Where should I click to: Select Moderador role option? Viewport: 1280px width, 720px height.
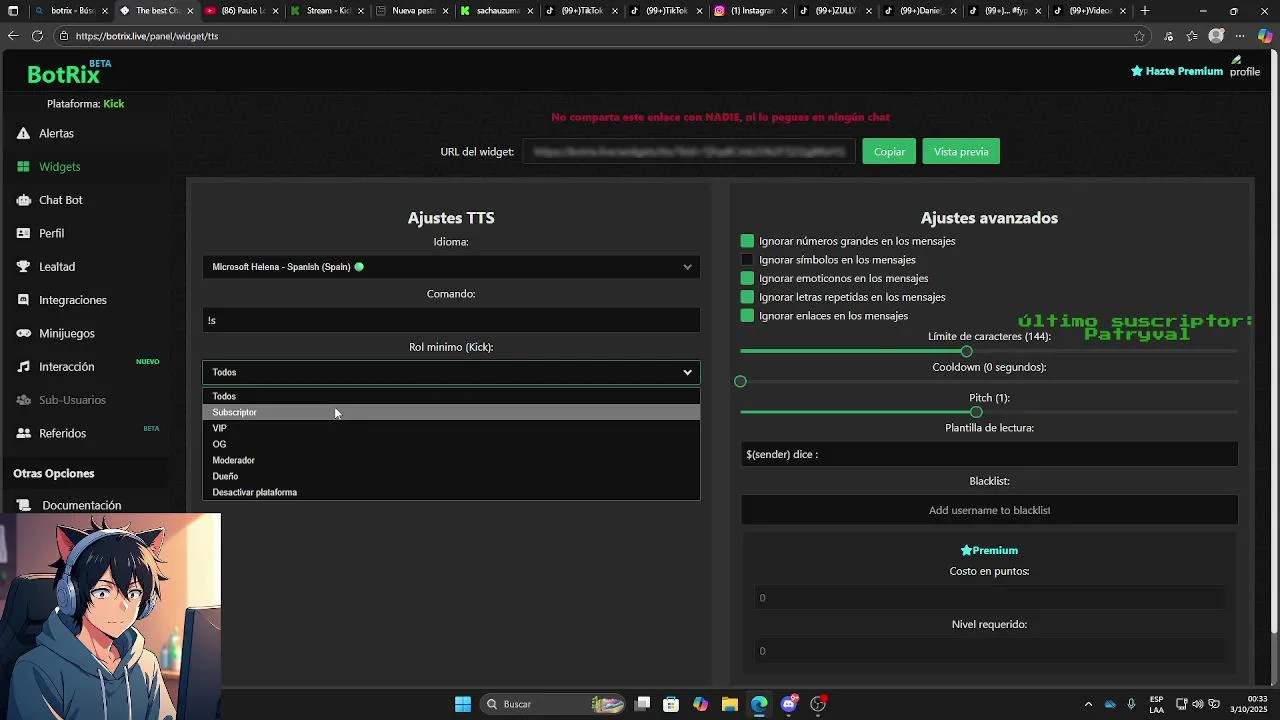(451, 460)
